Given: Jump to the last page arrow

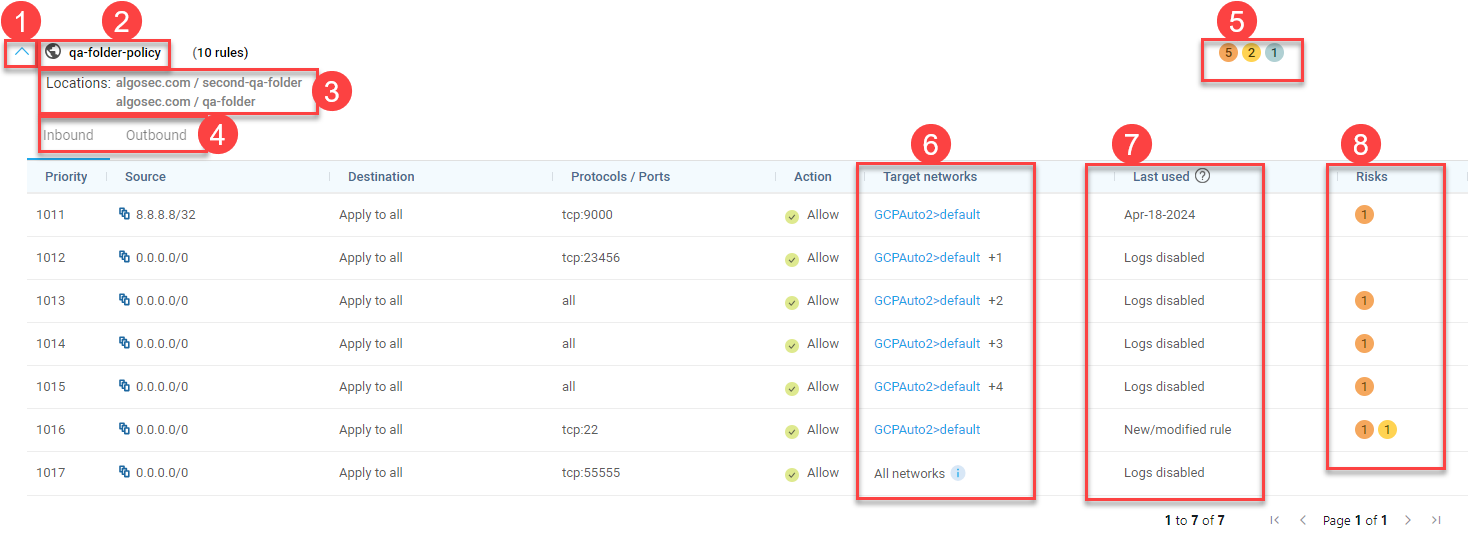Looking at the screenshot, I should point(1436,520).
